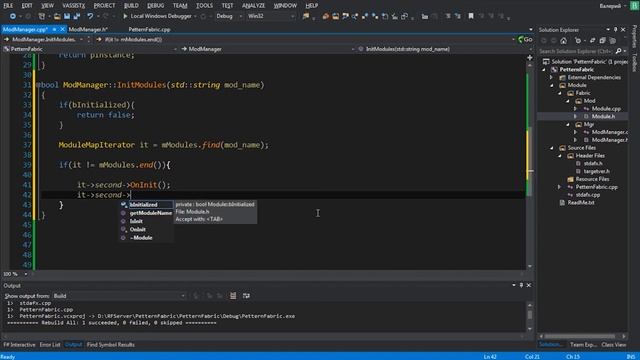Click the editor vertical scrollbar
Viewport: 640px width, 360px height.
(x=530, y=162)
